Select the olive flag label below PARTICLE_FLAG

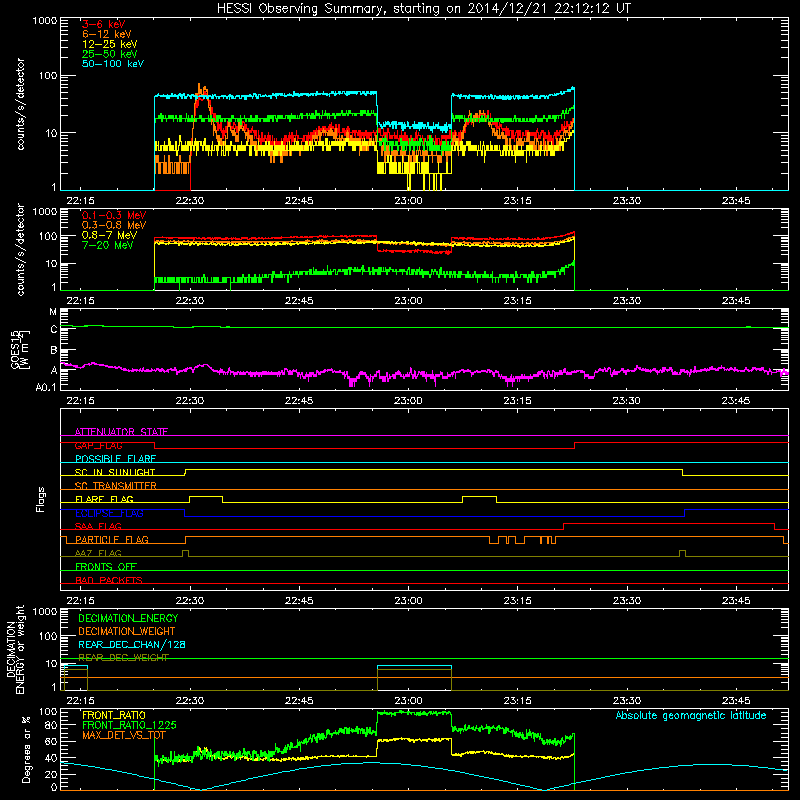(98, 554)
